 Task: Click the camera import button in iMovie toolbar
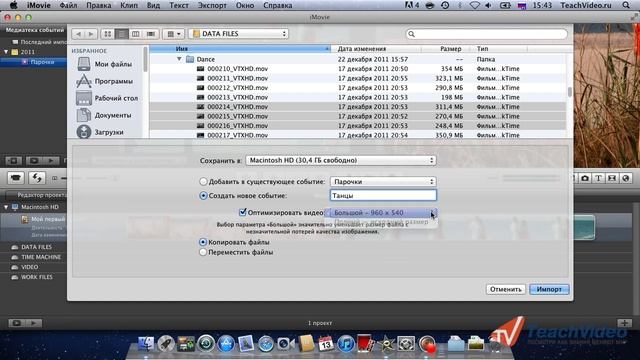[16, 178]
